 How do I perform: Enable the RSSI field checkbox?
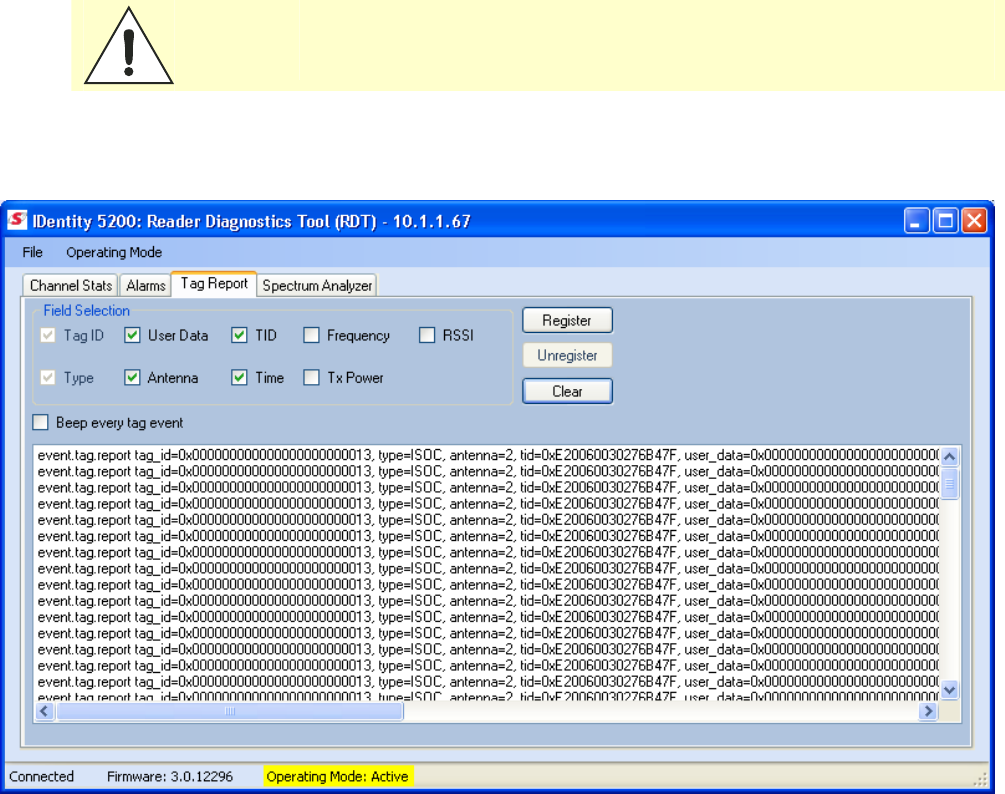click(427, 335)
